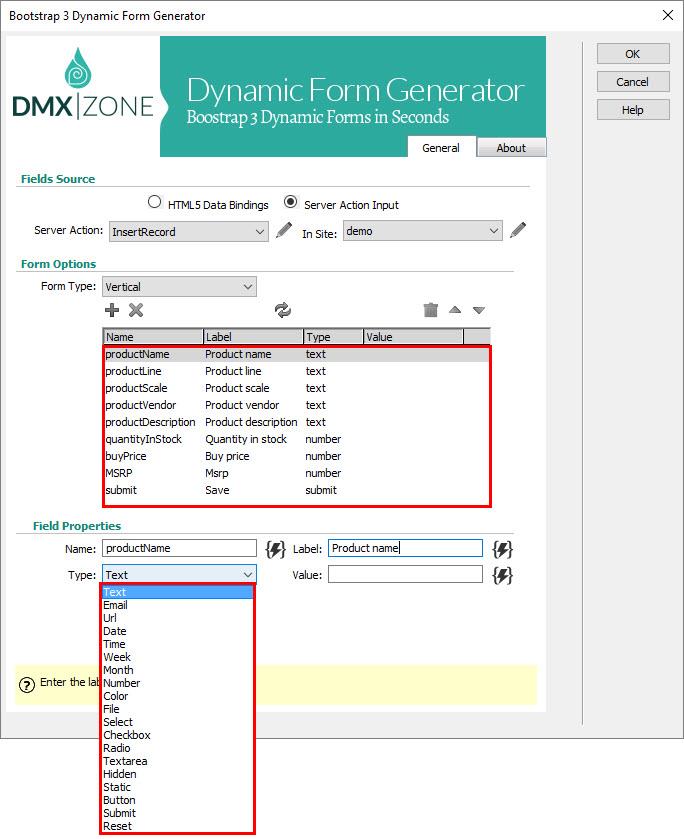Choose Month from Type list
The image size is (684, 839).
[178, 670]
